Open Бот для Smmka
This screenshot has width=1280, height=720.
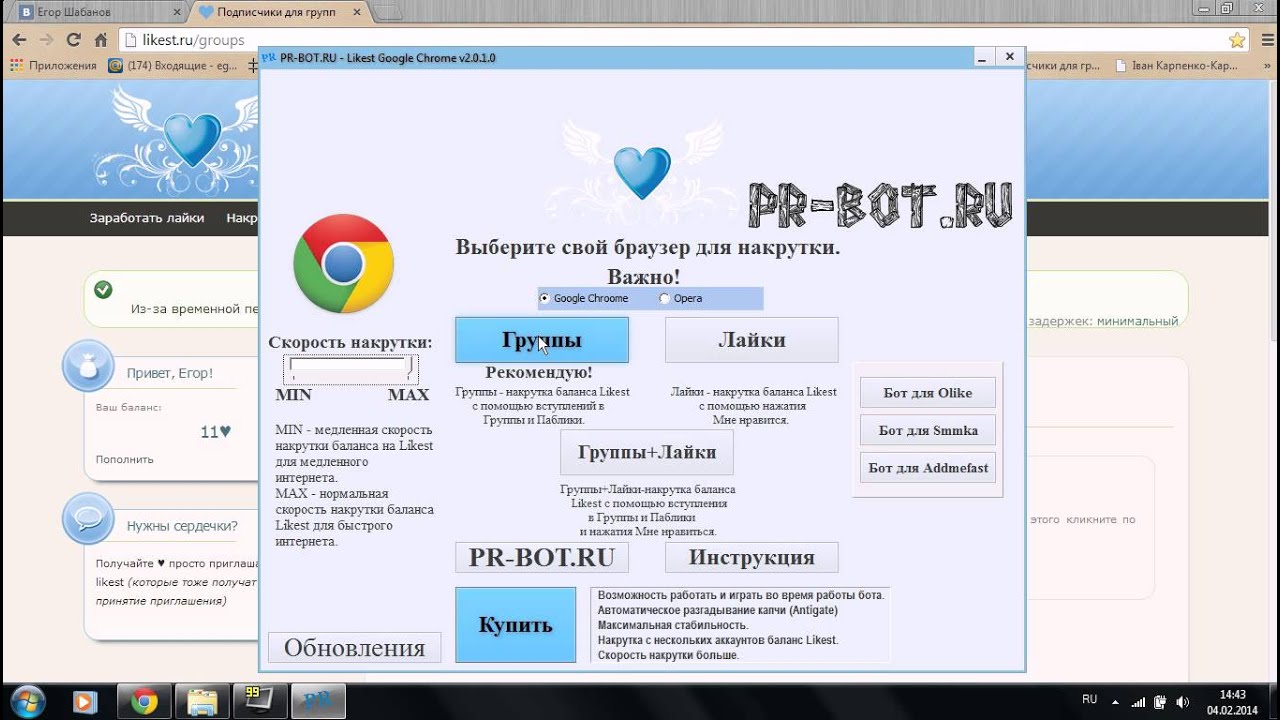tap(928, 430)
